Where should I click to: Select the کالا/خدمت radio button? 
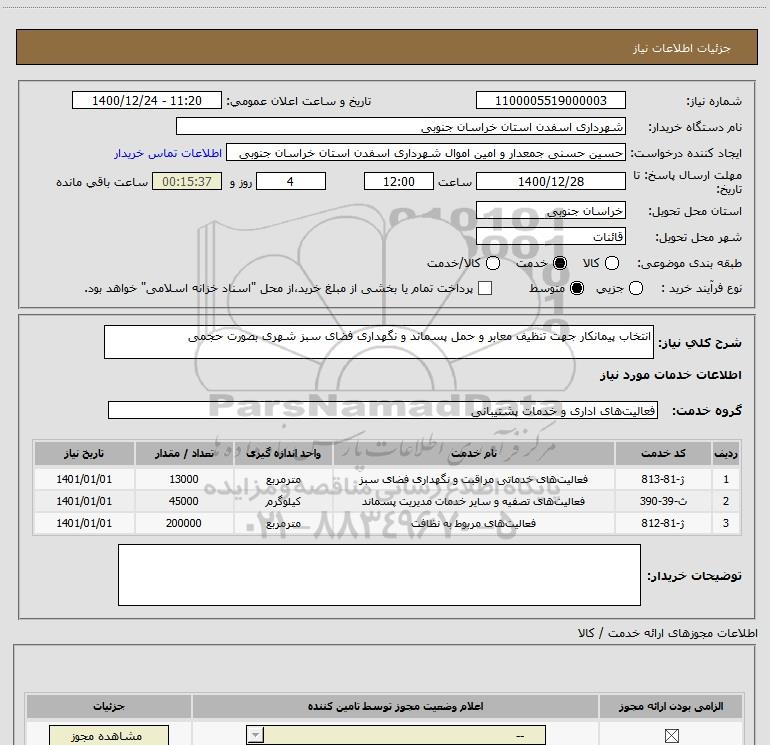[493, 263]
